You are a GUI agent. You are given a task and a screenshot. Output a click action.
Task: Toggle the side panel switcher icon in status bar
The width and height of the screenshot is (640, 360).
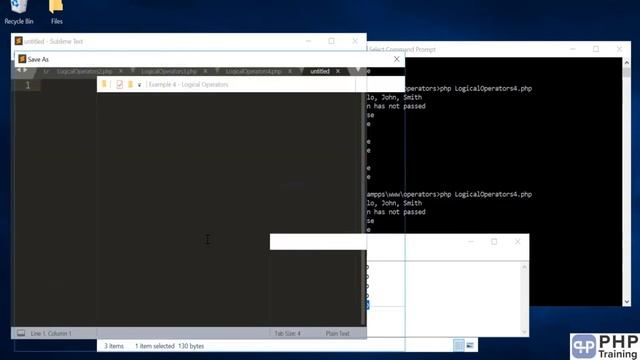click(x=21, y=333)
